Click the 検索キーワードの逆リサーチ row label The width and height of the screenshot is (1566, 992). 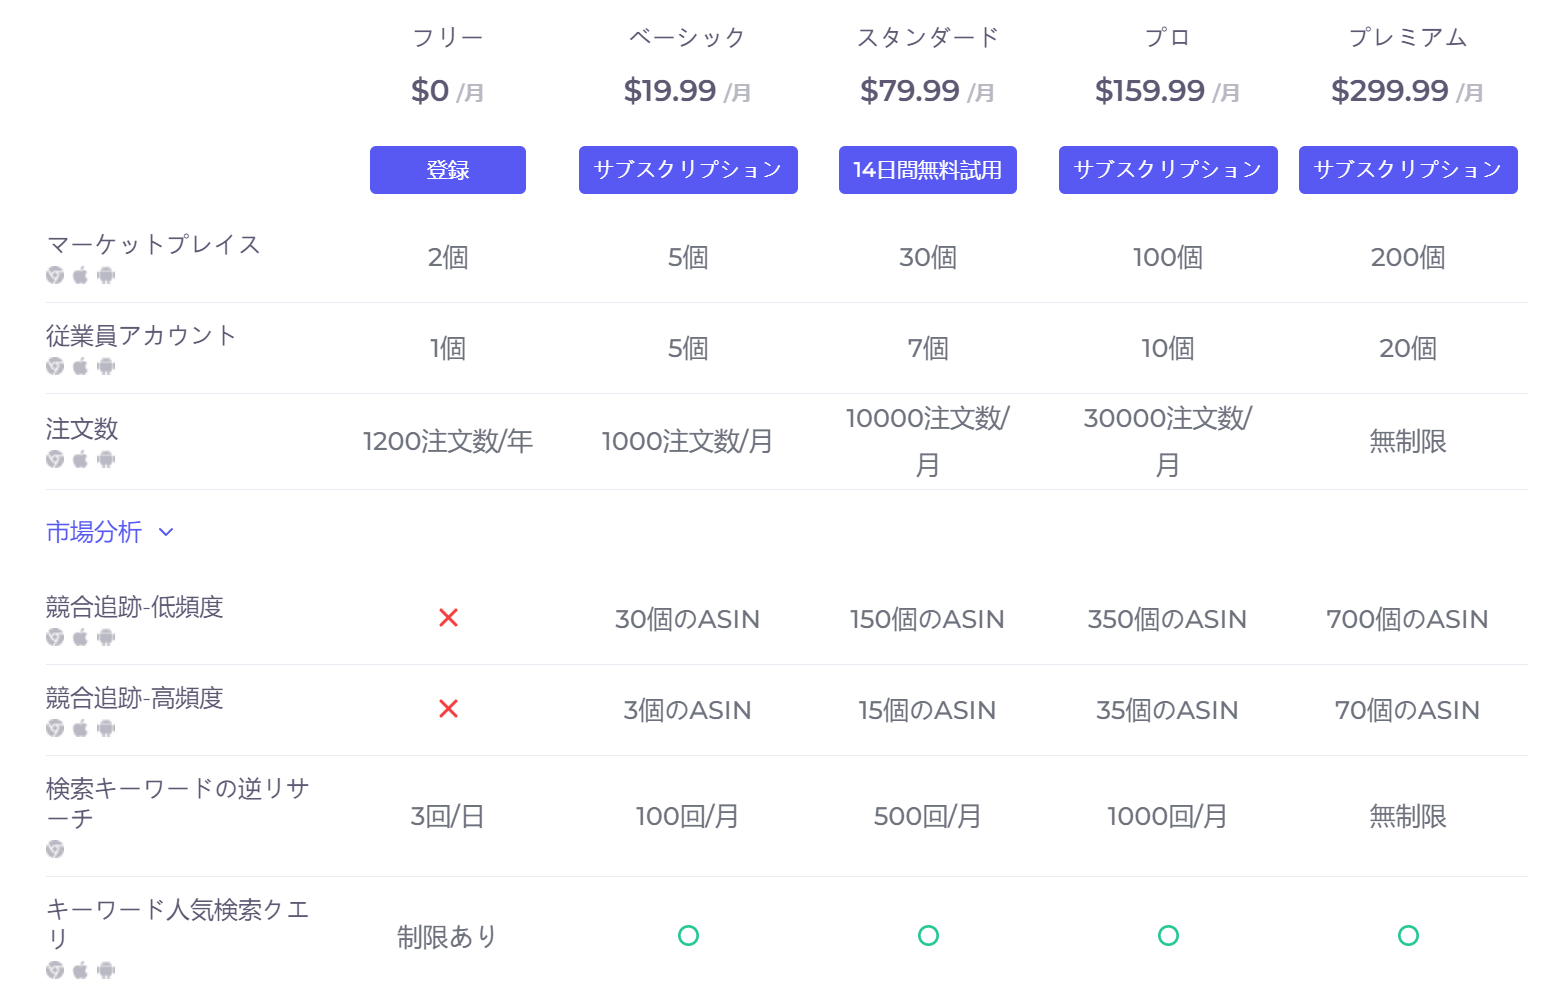[x=177, y=804]
